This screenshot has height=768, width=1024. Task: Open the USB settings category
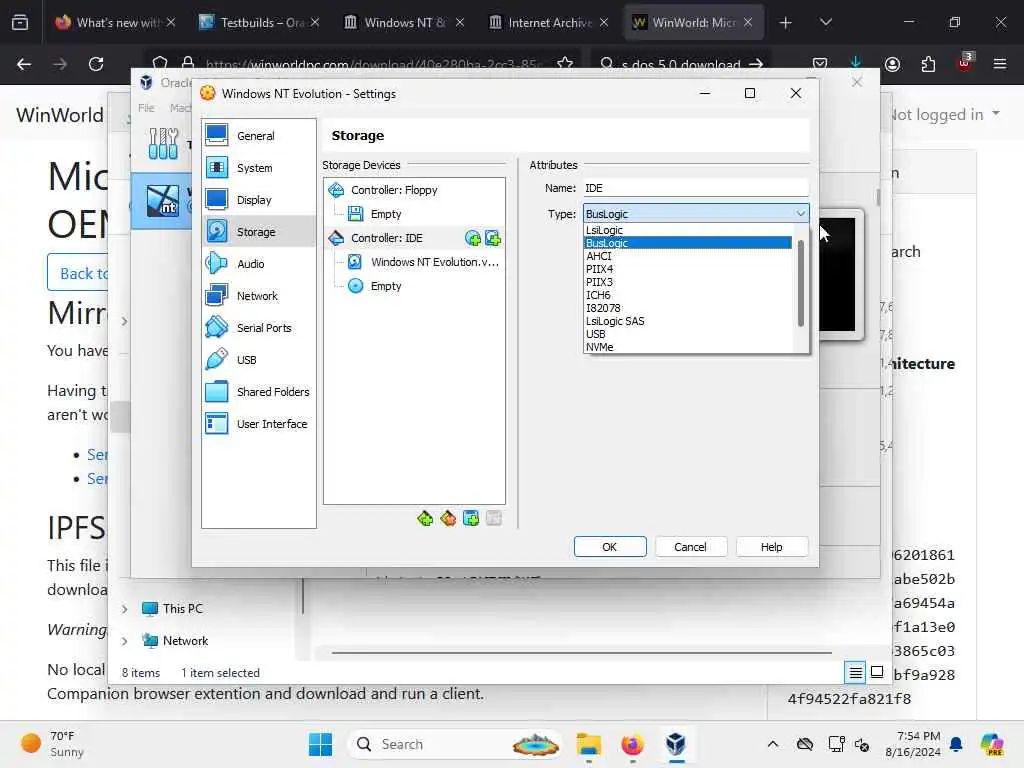259,360
